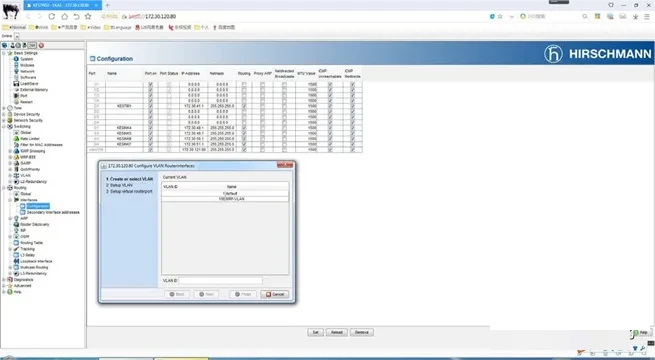
Task: Click the red stop icon above tree
Action: tap(41, 45)
